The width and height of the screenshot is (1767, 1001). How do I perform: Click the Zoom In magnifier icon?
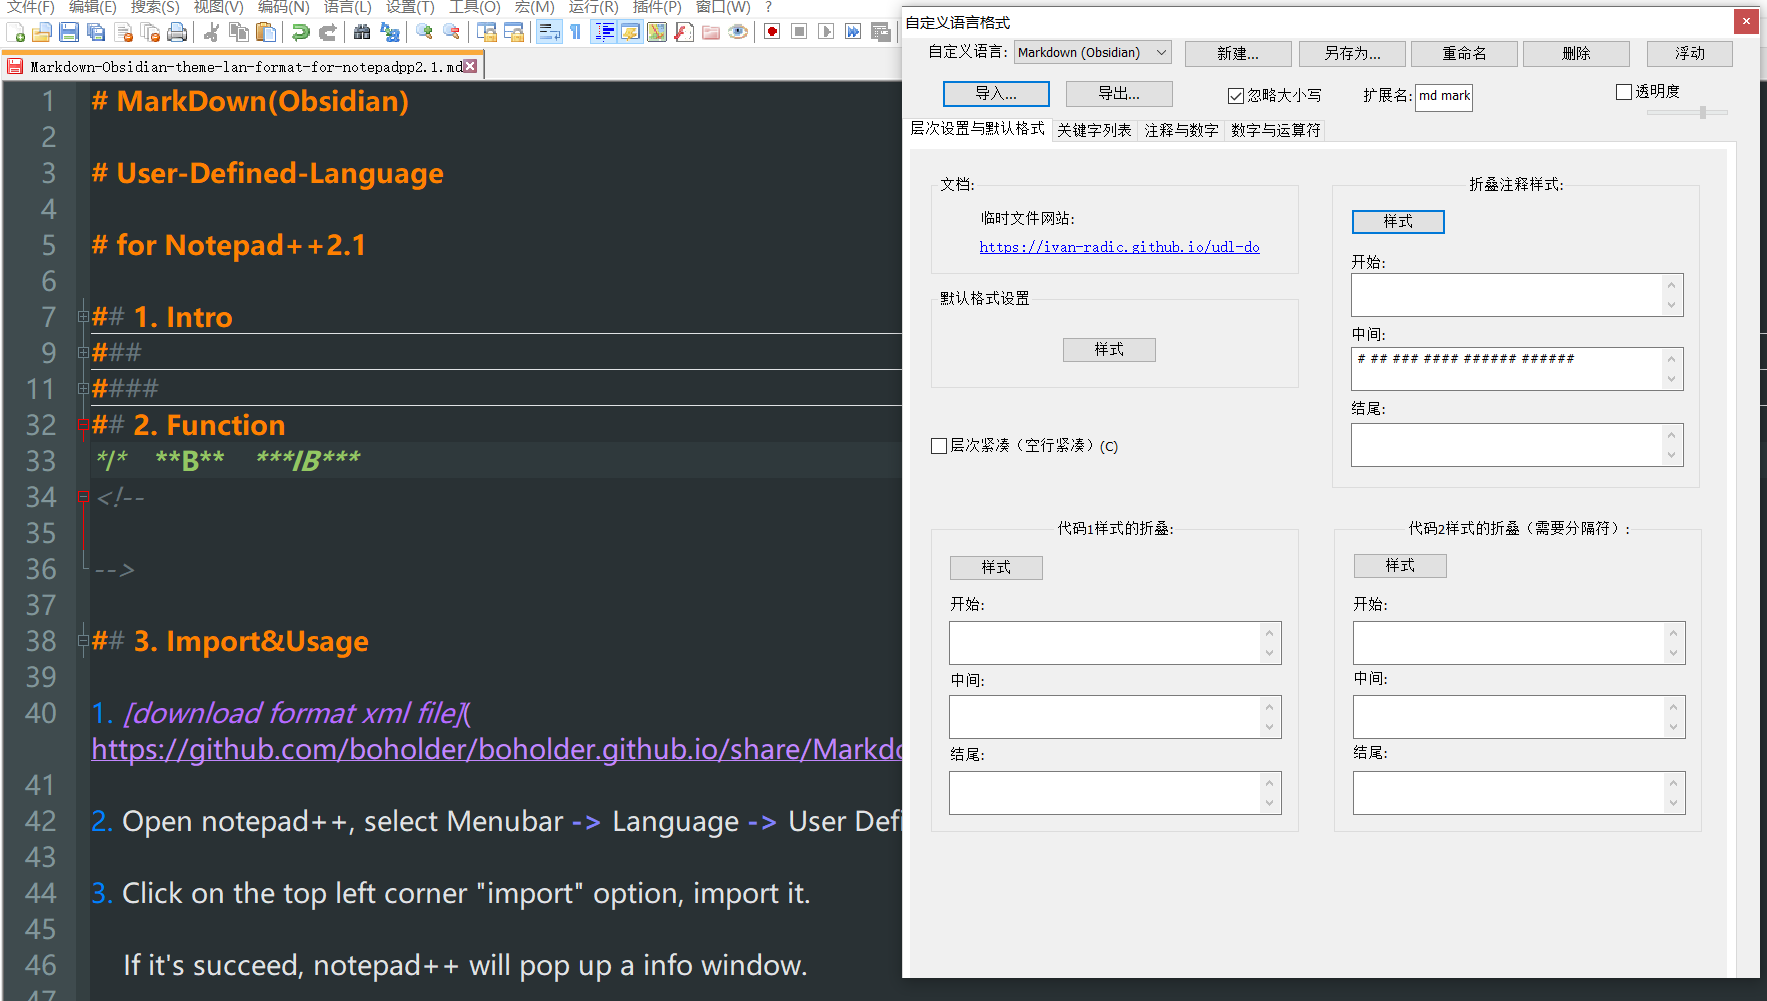424,32
